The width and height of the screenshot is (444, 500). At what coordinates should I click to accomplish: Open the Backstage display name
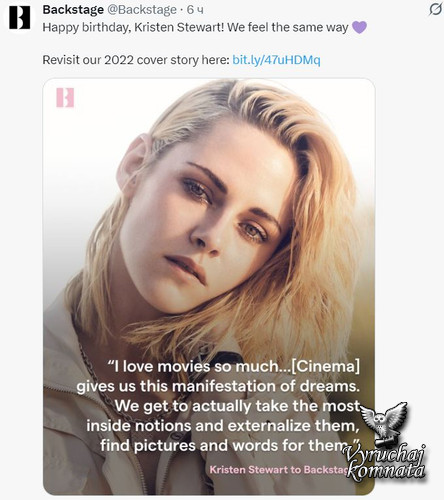73,10
